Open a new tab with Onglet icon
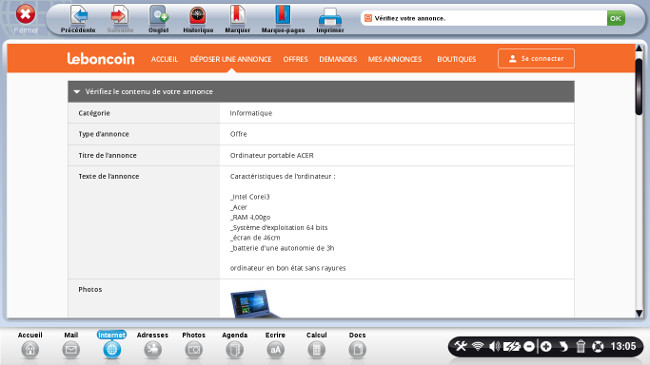 click(x=159, y=16)
